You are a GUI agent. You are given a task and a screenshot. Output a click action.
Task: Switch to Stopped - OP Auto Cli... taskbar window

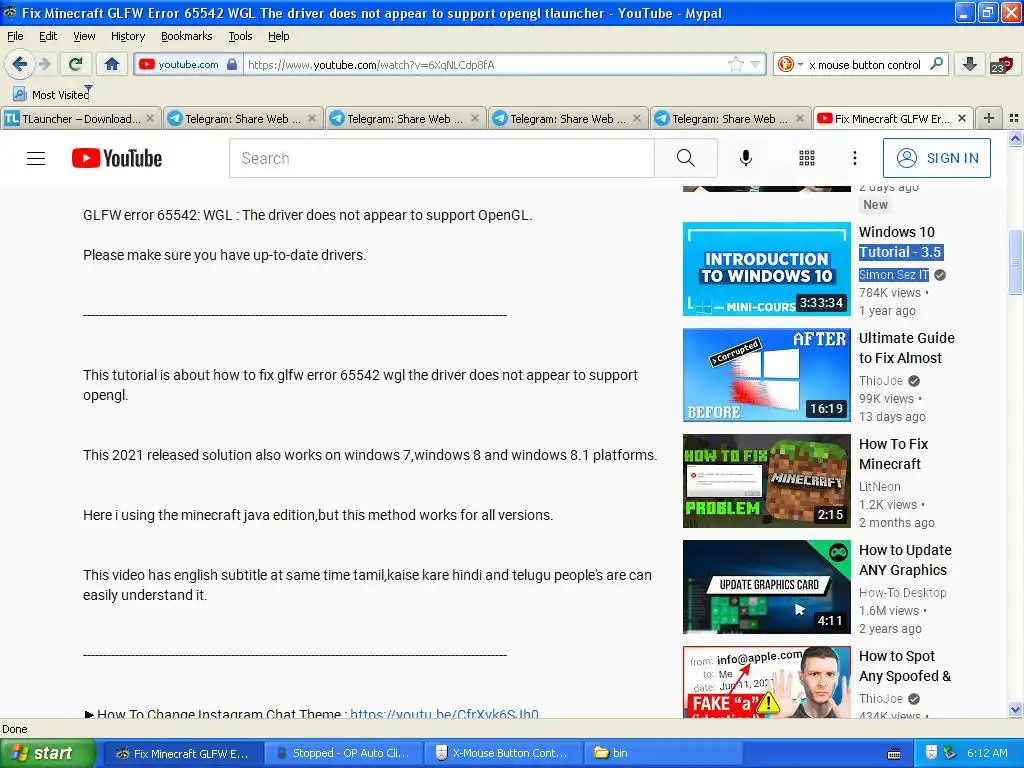click(345, 754)
